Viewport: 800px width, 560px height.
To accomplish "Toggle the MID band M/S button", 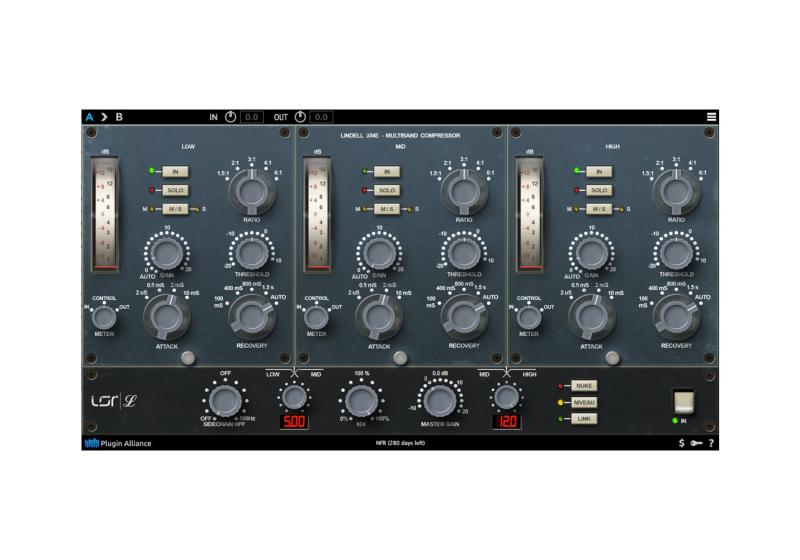I will click(387, 209).
